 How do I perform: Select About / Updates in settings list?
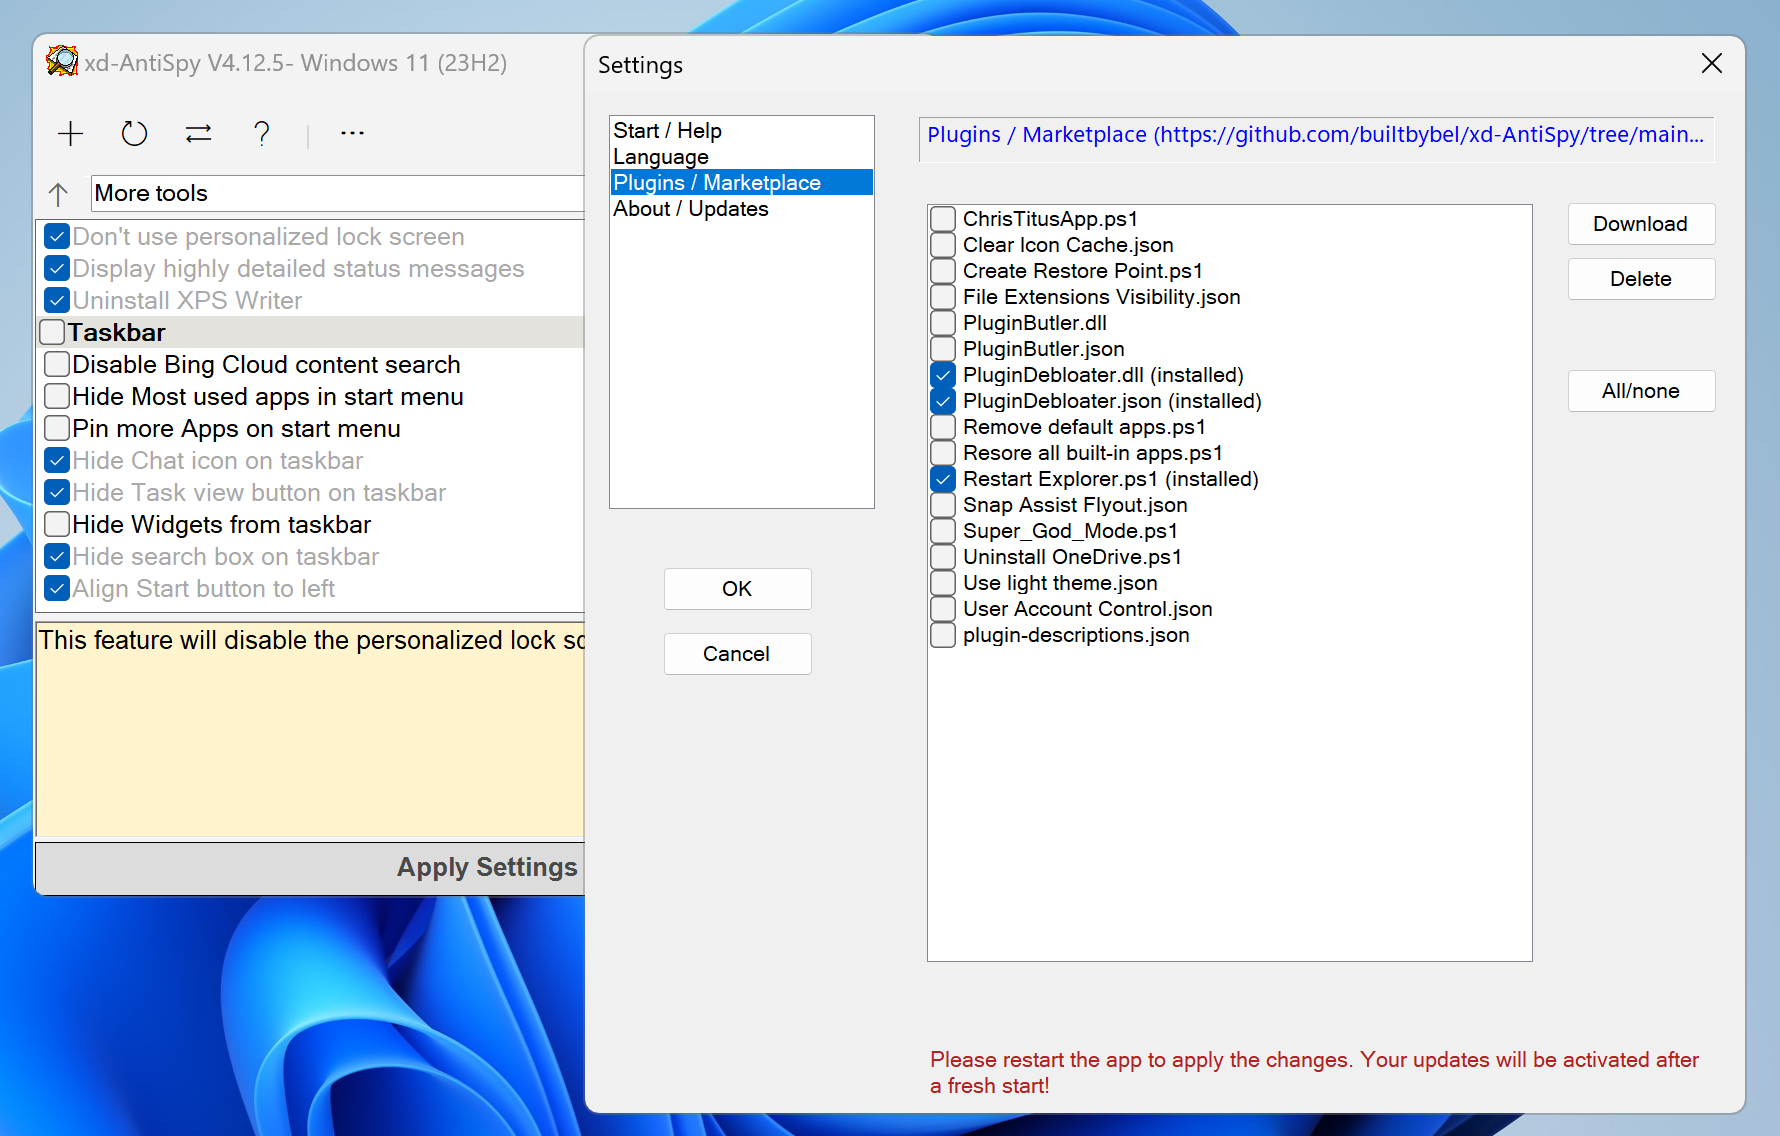[x=690, y=209]
